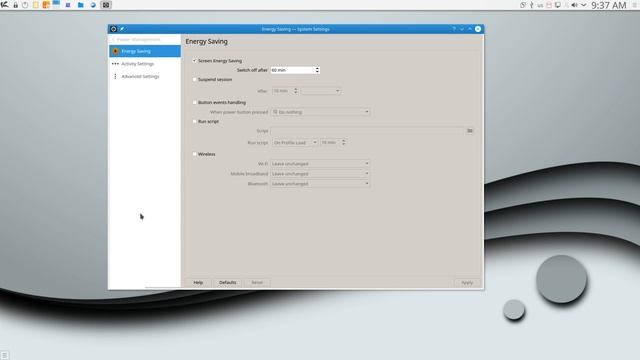Click the System Settings window menu icon
This screenshot has width=640, height=360.
click(113, 29)
